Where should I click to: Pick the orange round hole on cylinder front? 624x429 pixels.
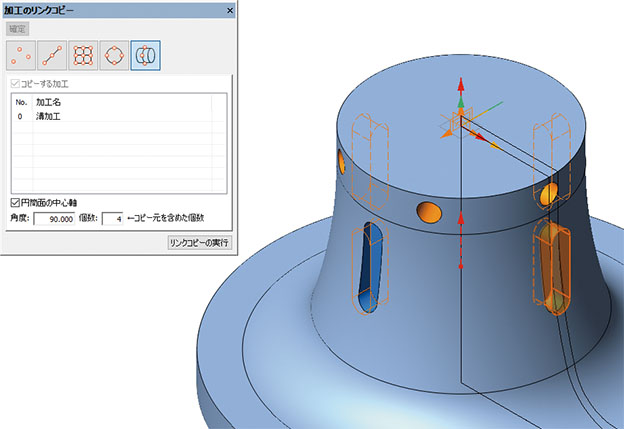point(428,211)
